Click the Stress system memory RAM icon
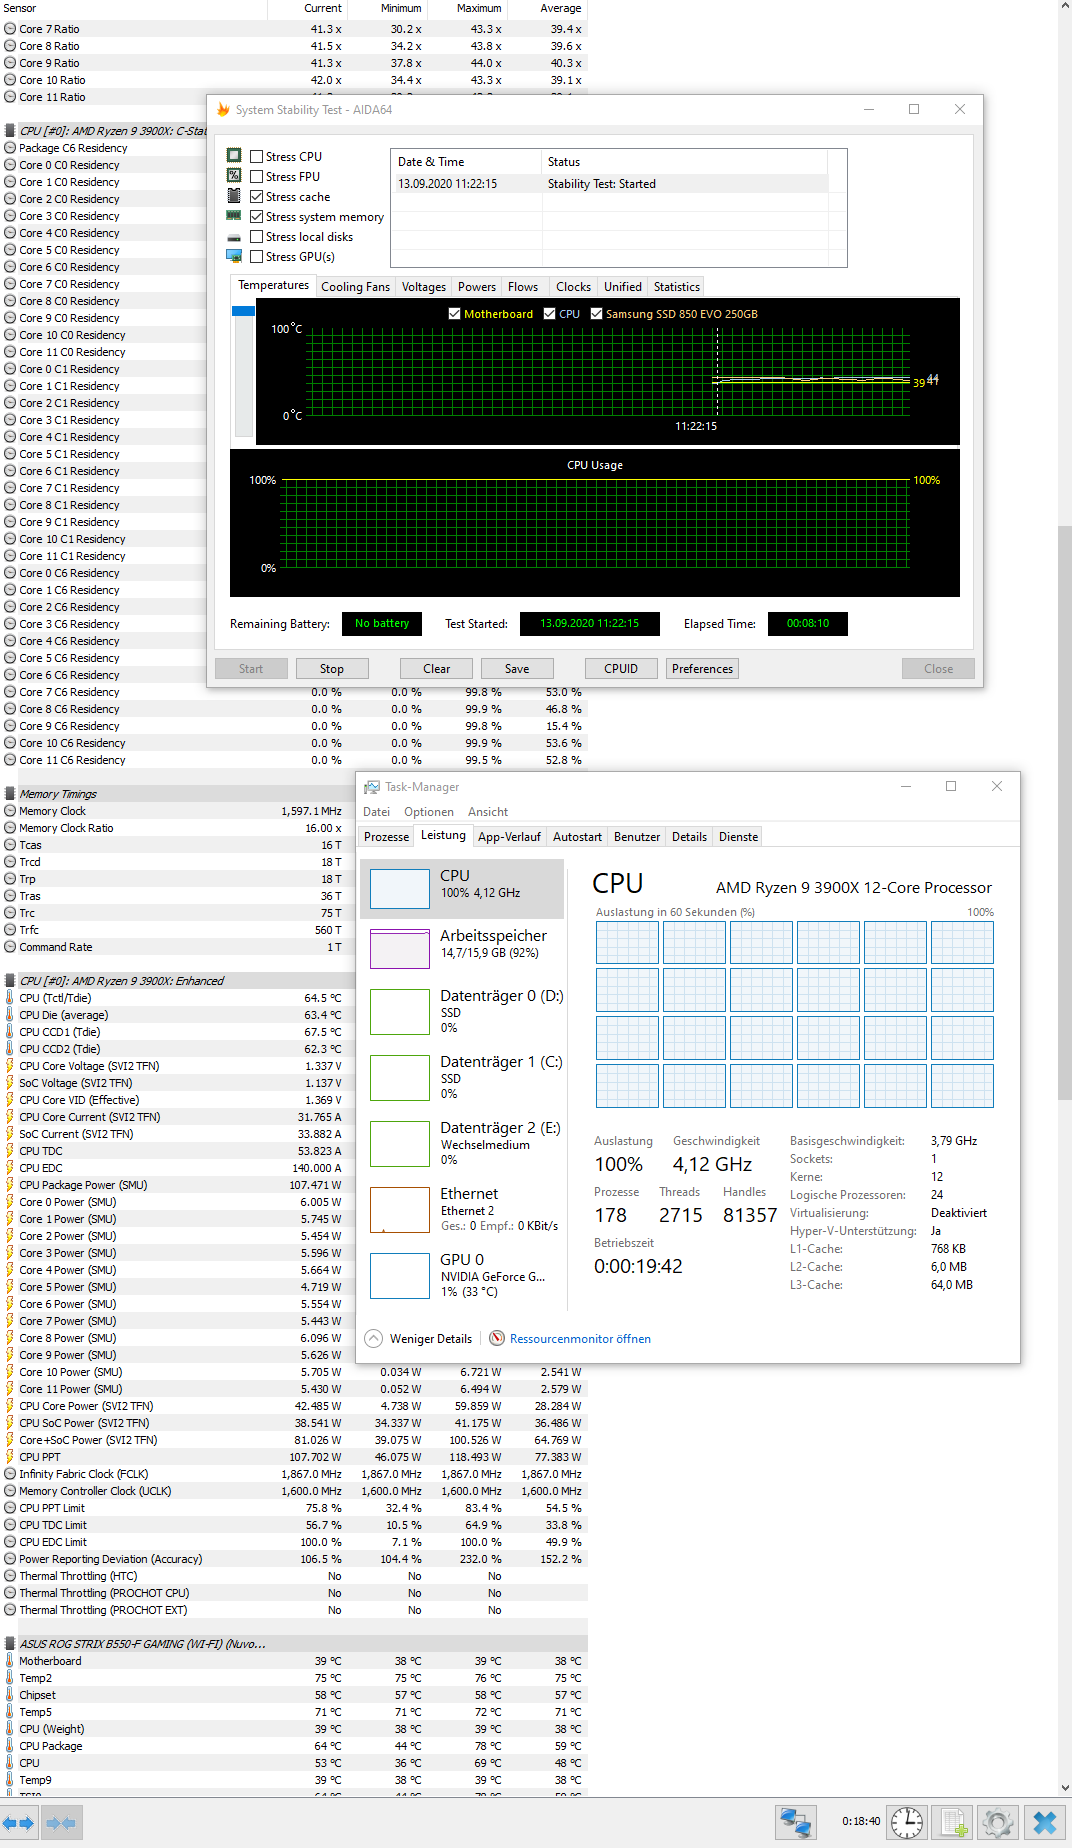This screenshot has width=1072, height=1848. tap(234, 215)
